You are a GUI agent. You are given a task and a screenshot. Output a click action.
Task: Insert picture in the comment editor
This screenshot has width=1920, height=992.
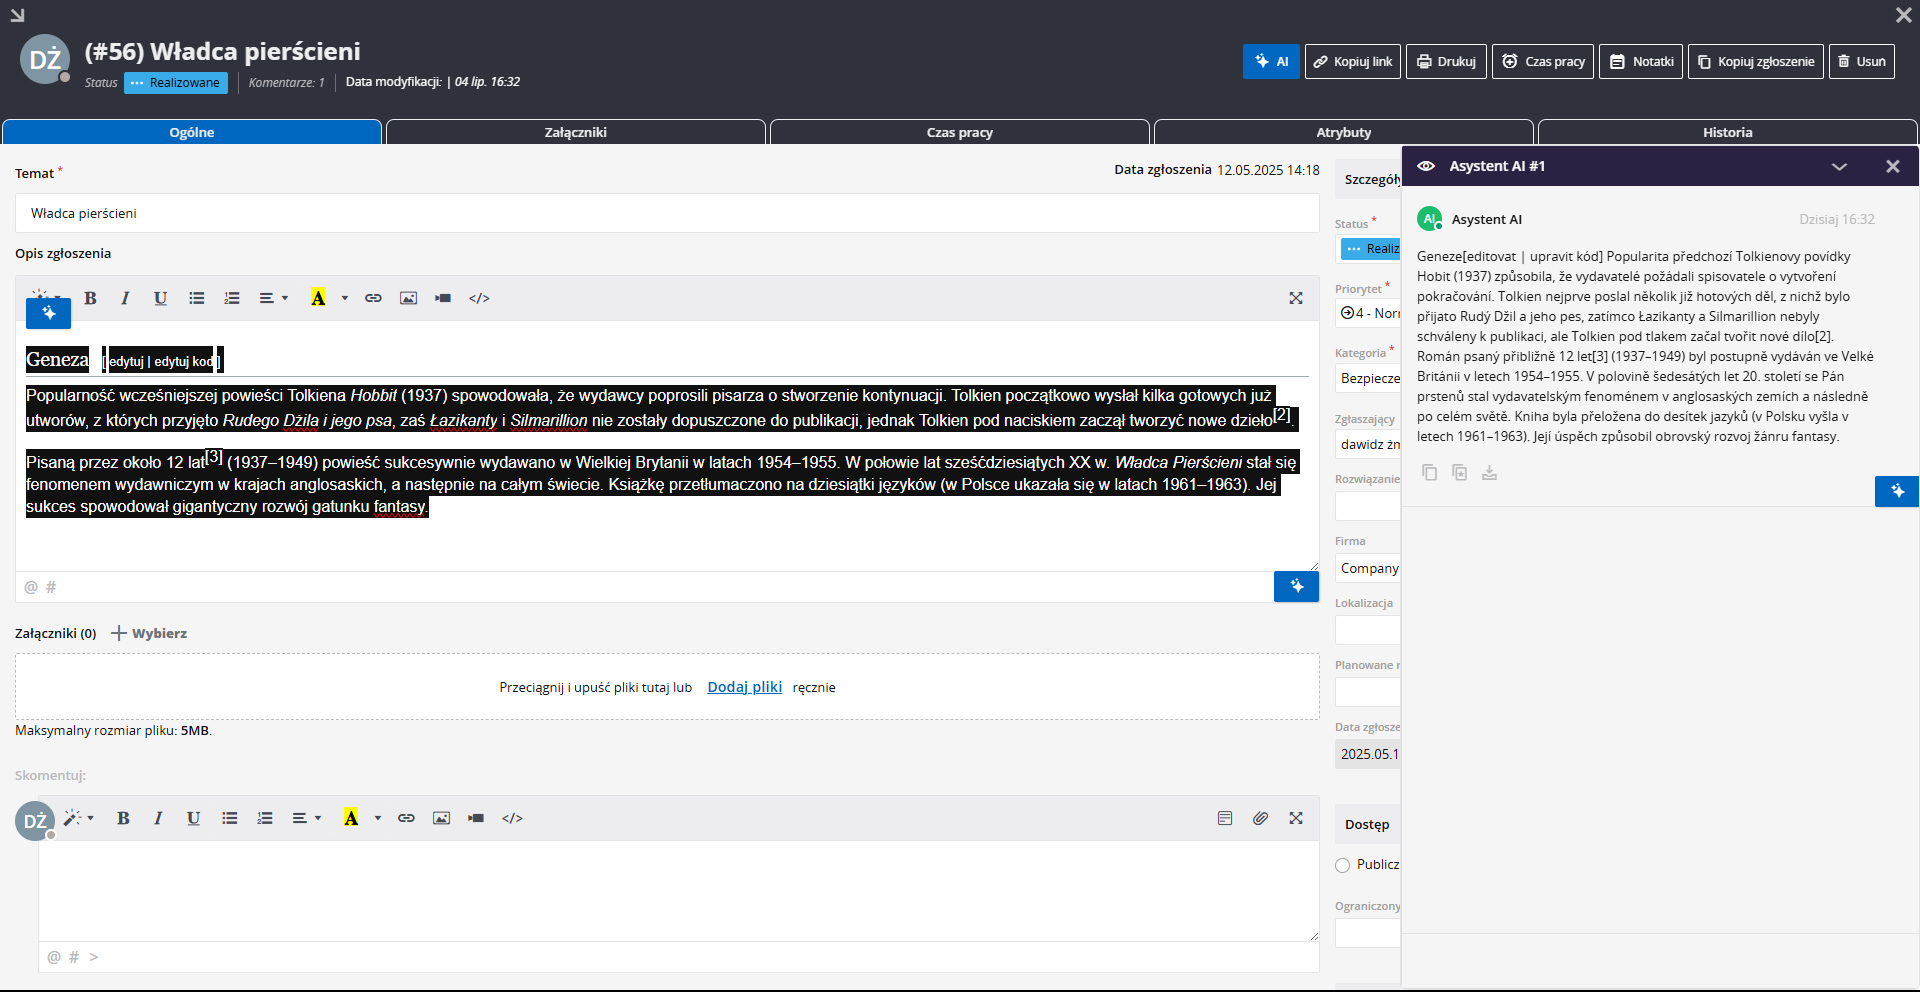coord(441,818)
